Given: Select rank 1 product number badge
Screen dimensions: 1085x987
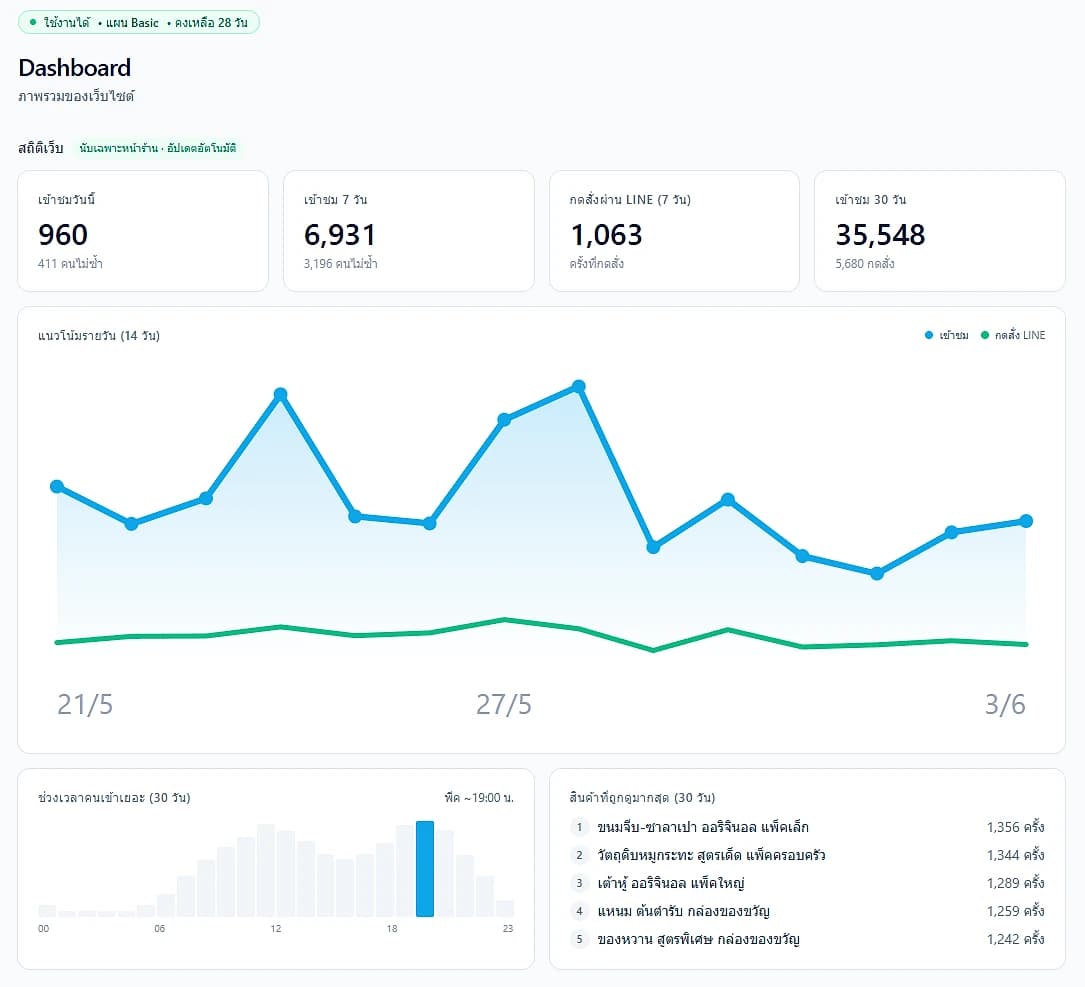Looking at the screenshot, I should [x=579, y=827].
